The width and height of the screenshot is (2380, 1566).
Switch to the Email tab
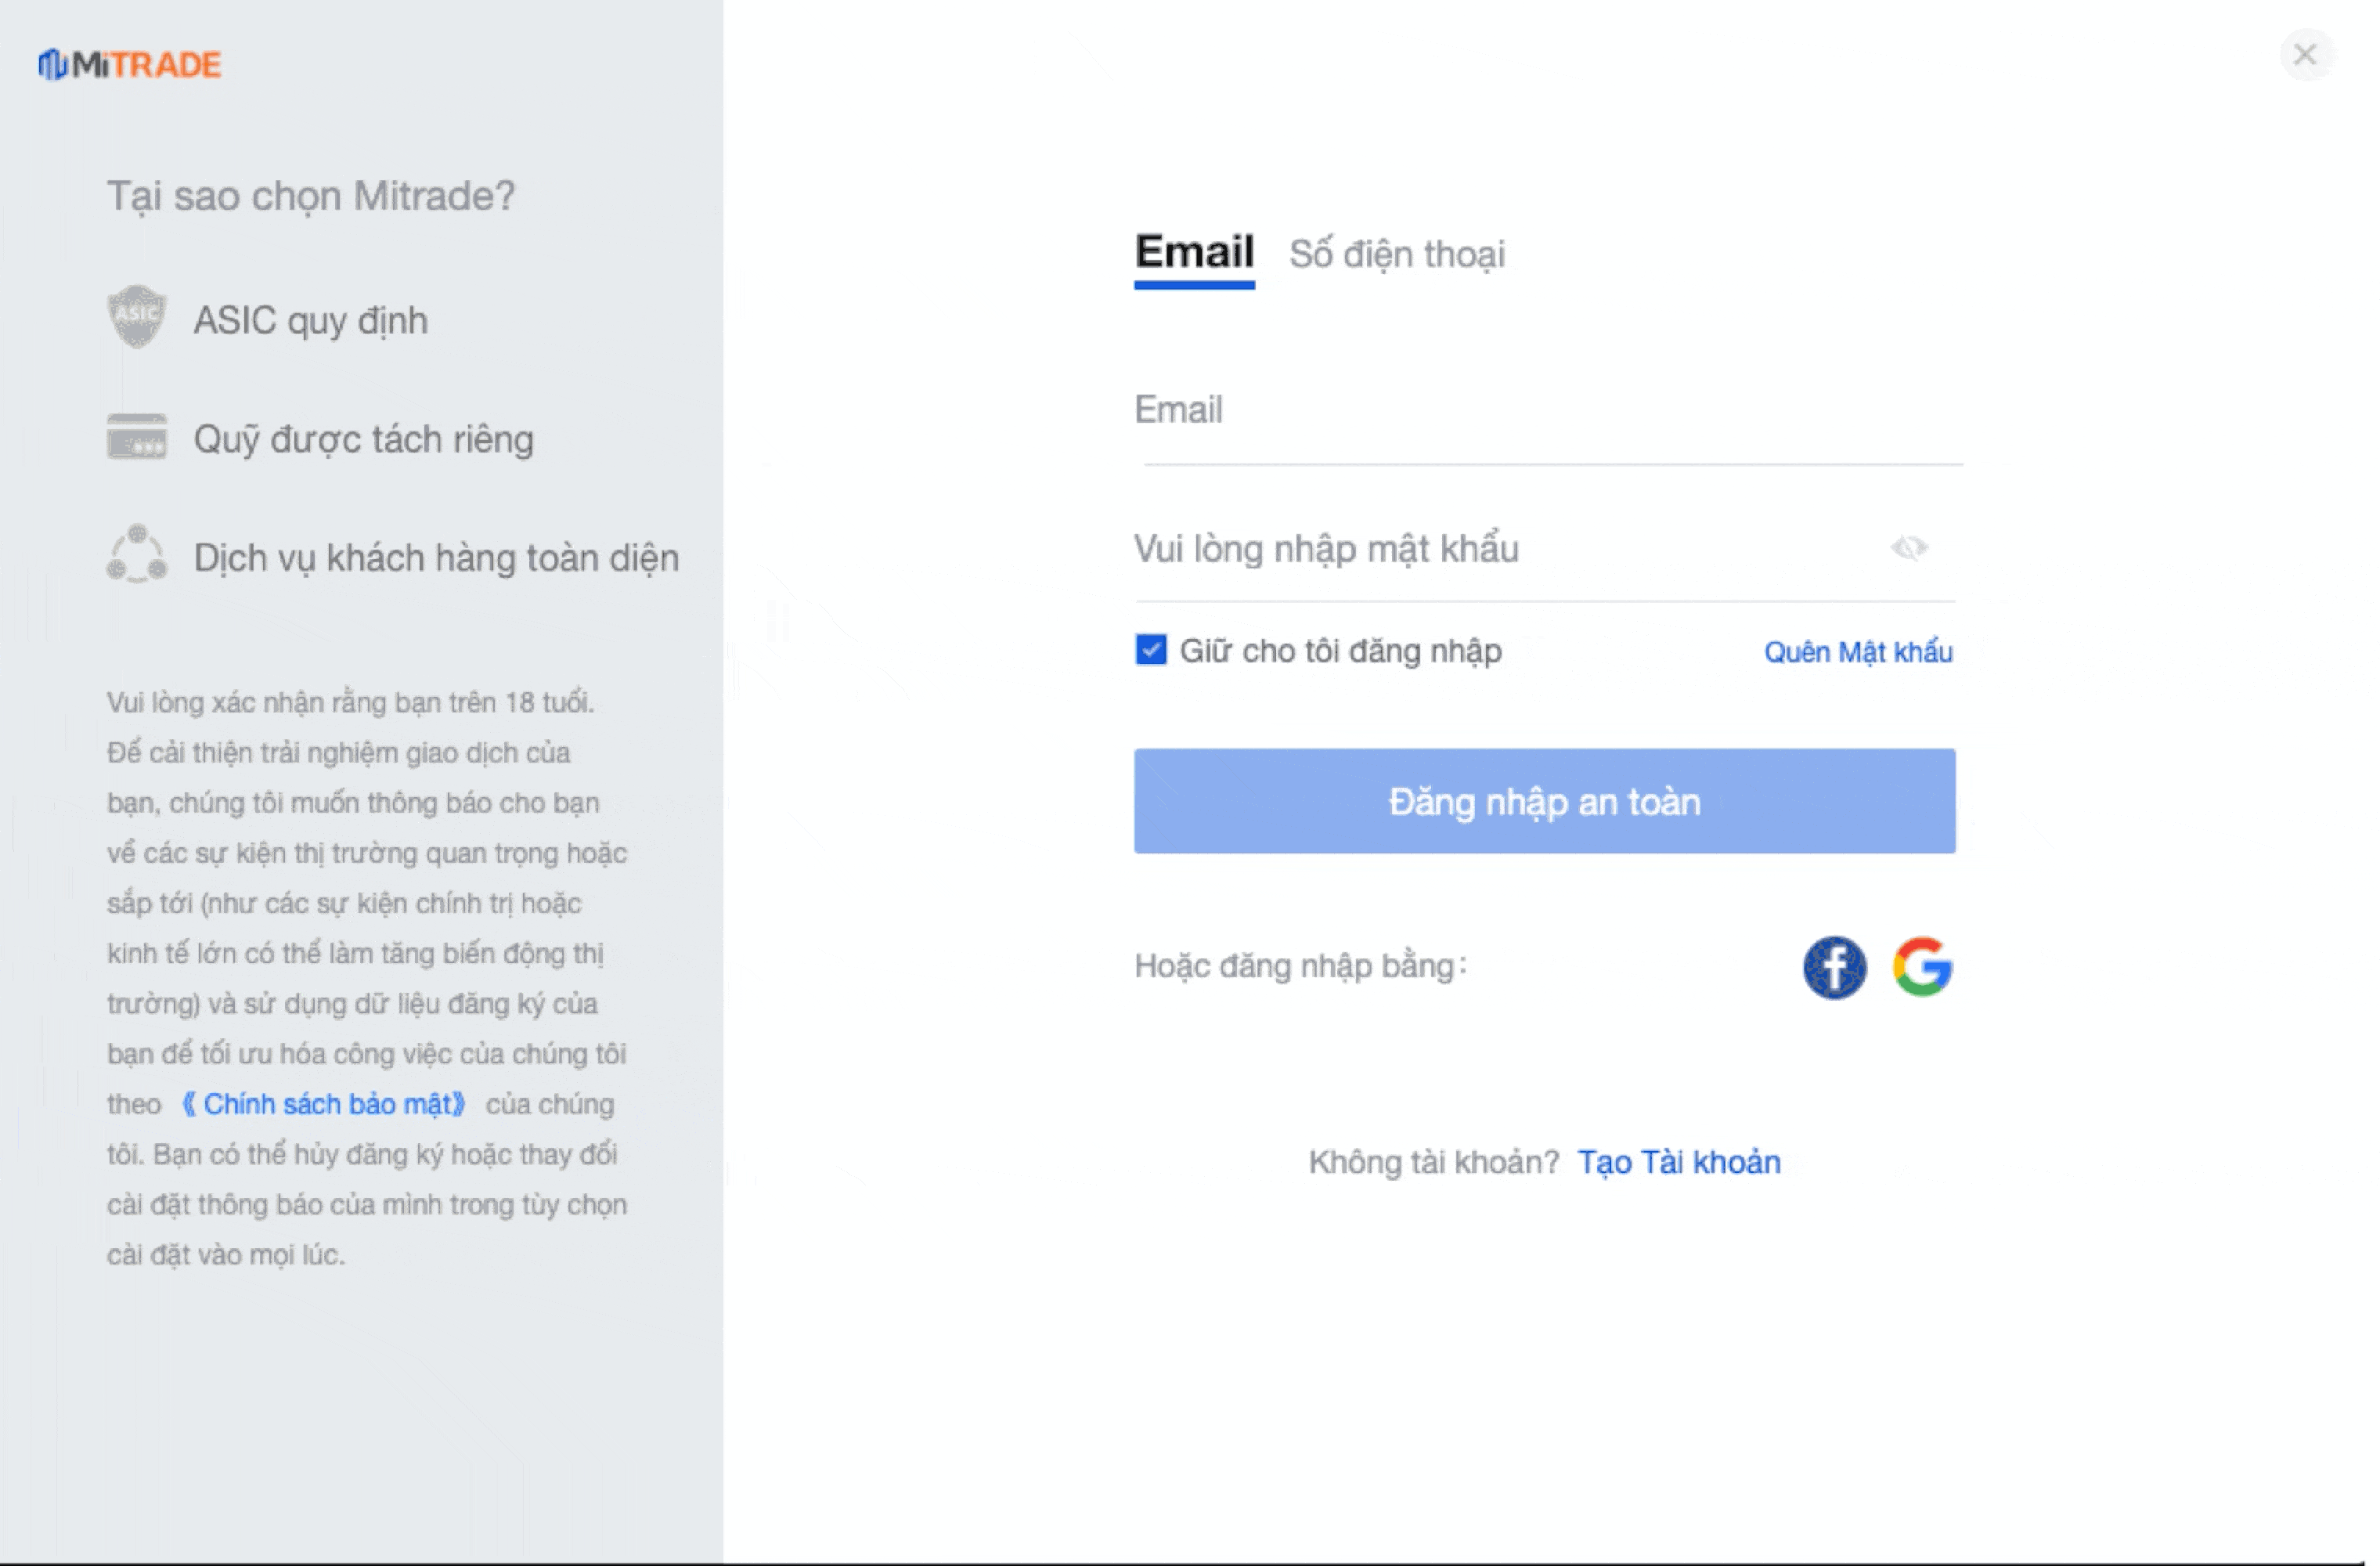click(x=1194, y=252)
